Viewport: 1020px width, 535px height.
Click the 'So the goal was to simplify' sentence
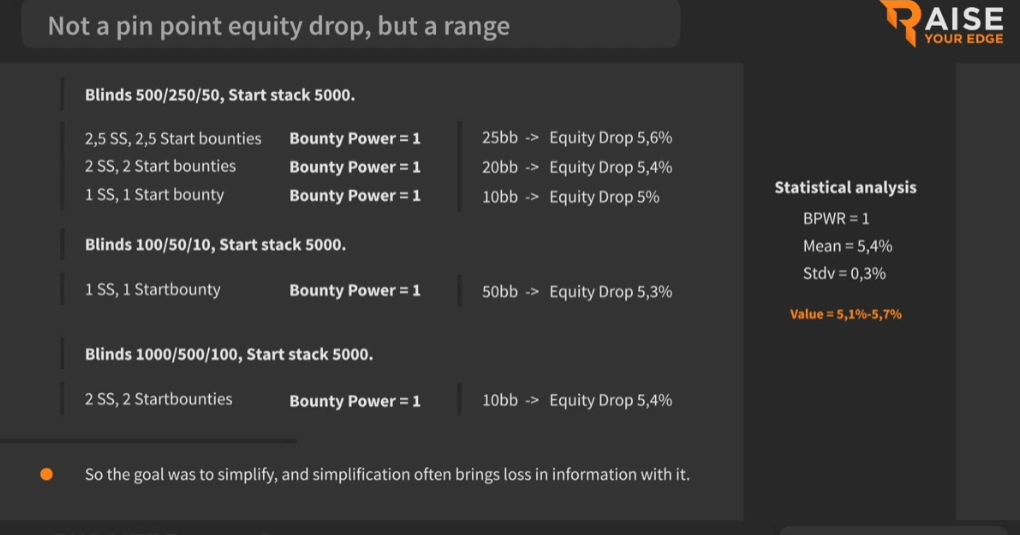[x=387, y=474]
